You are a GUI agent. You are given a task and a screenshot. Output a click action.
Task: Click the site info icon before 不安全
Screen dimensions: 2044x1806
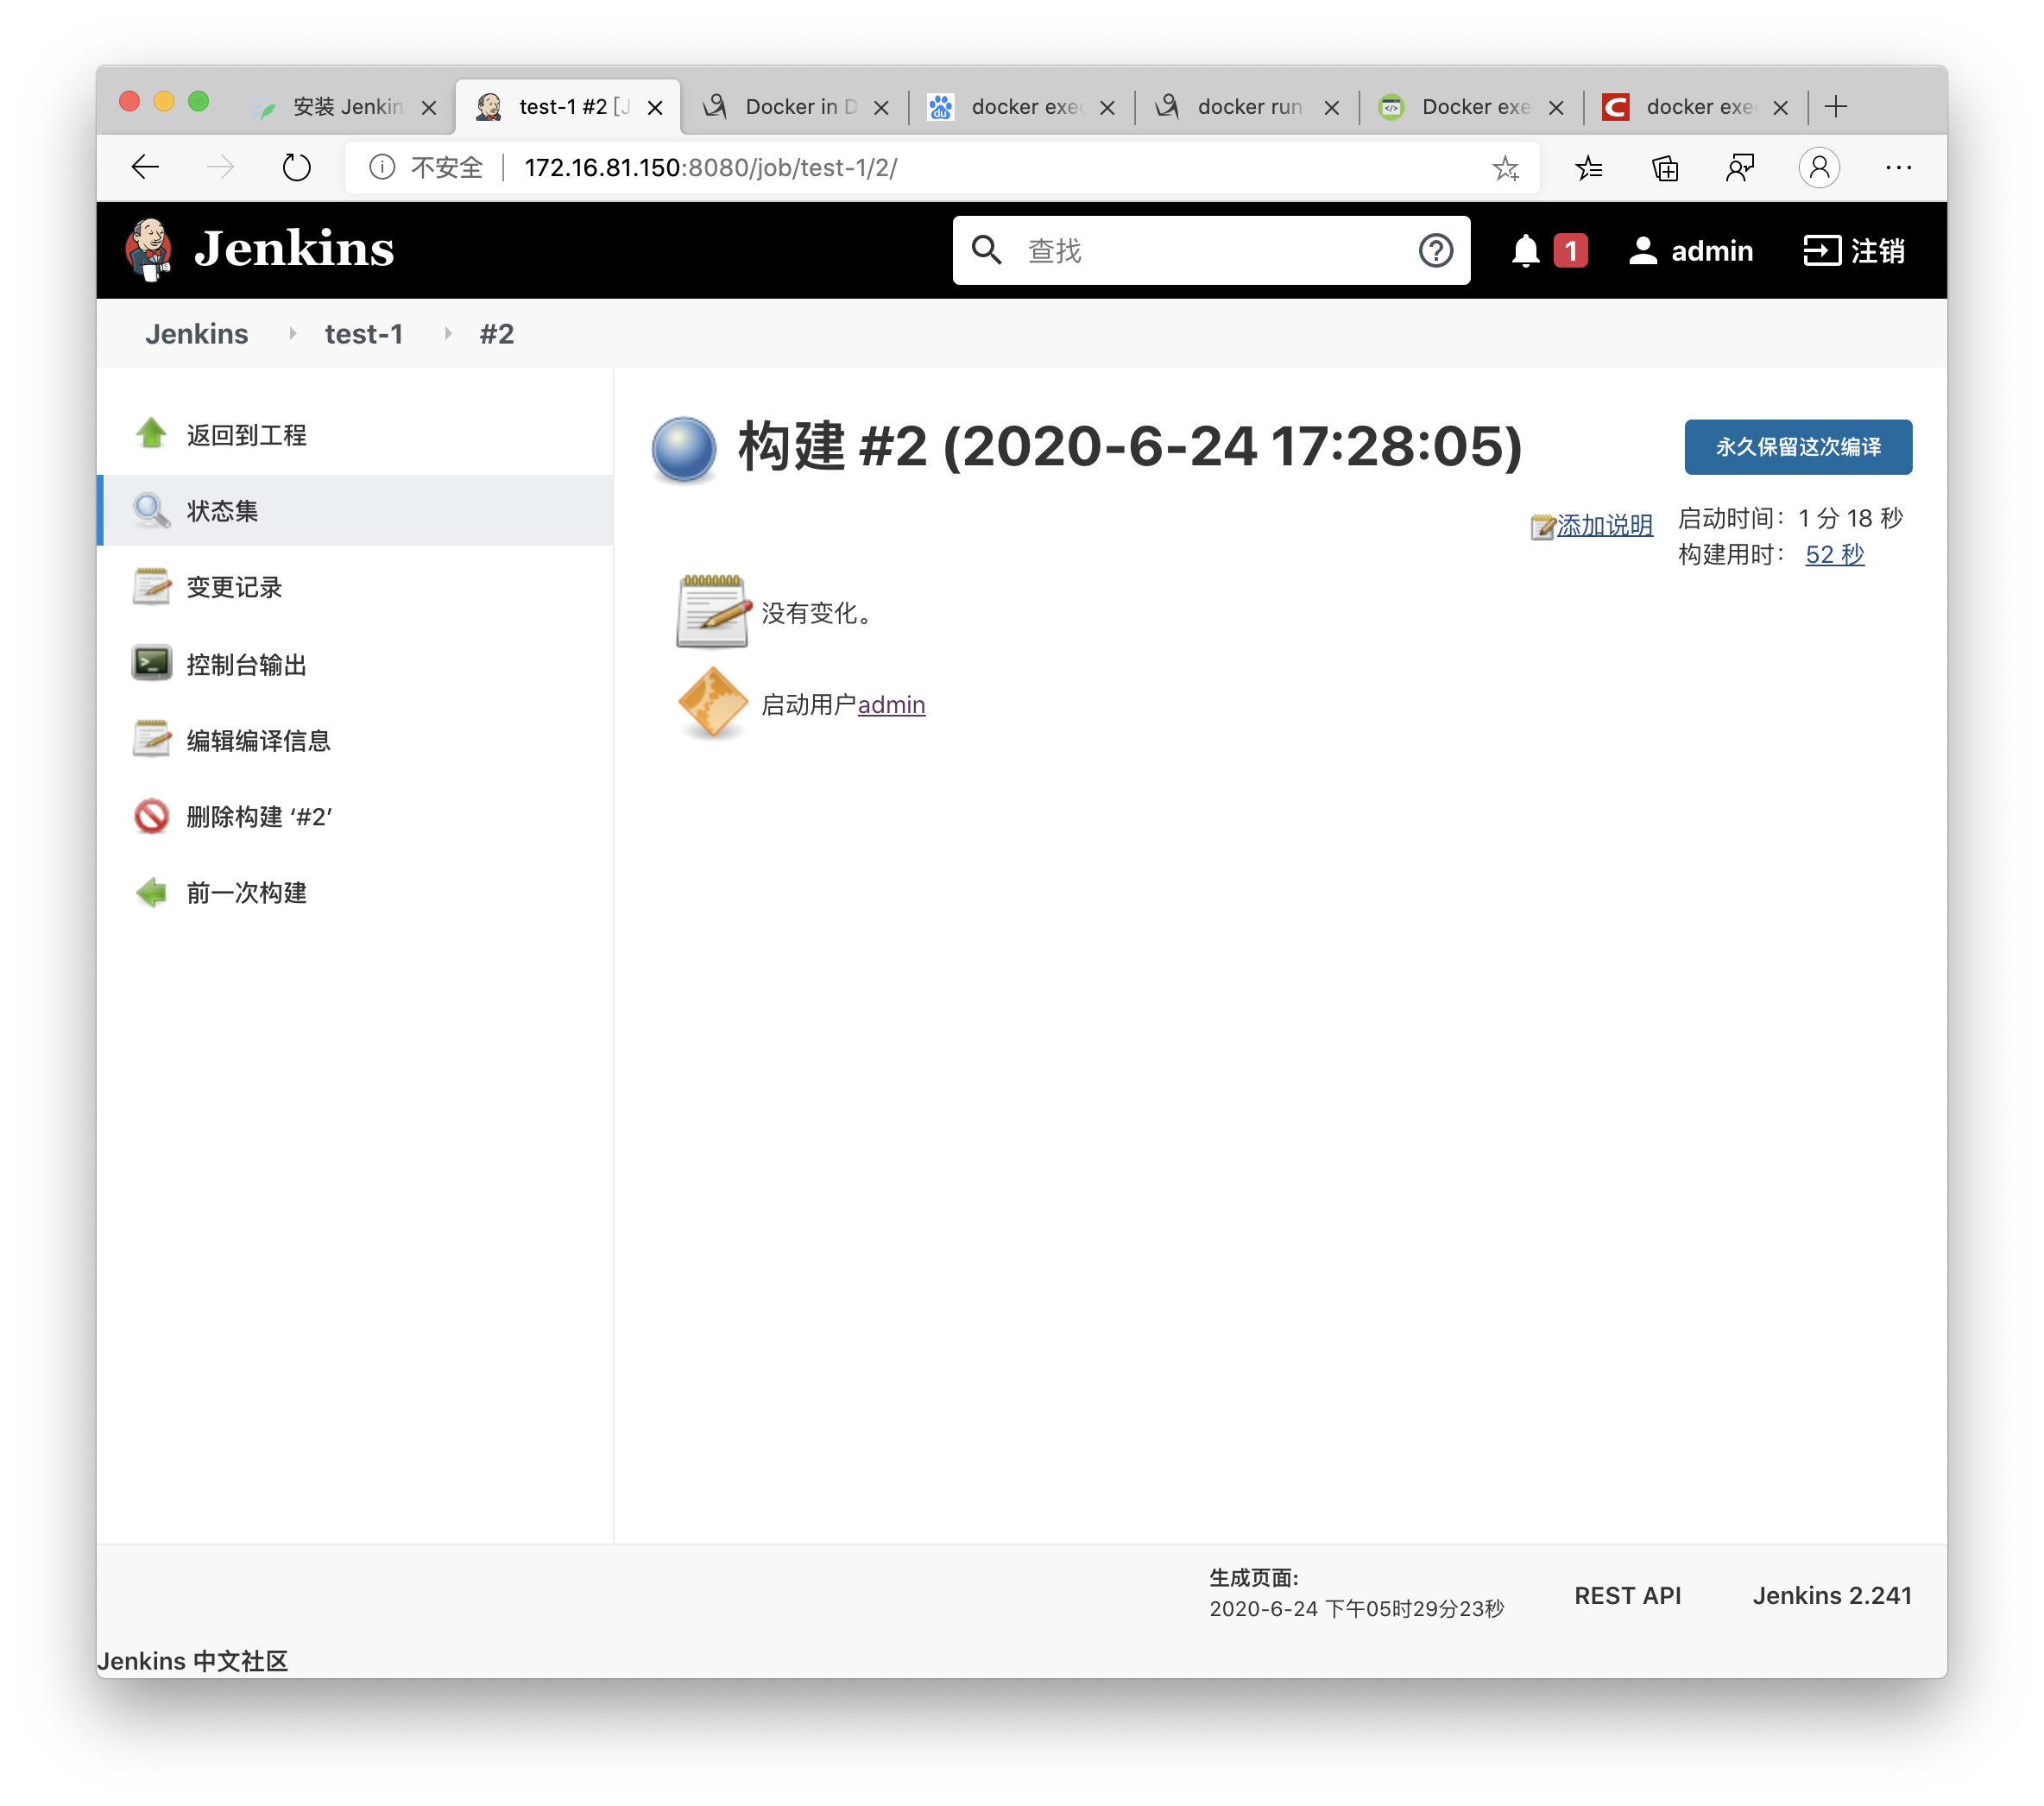pos(382,167)
